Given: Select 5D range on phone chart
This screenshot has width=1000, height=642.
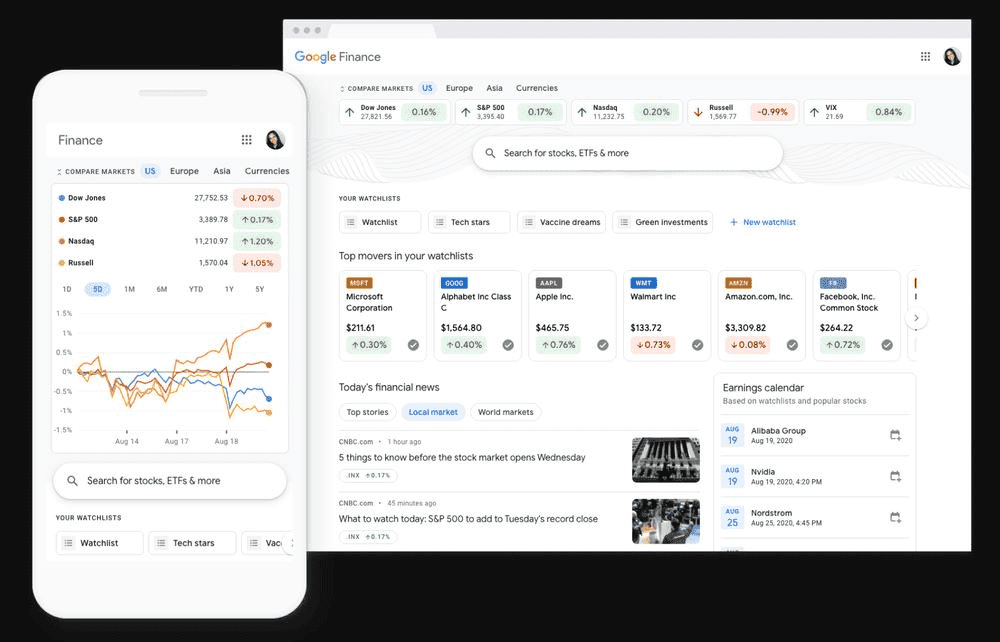Looking at the screenshot, I should click(x=98, y=289).
